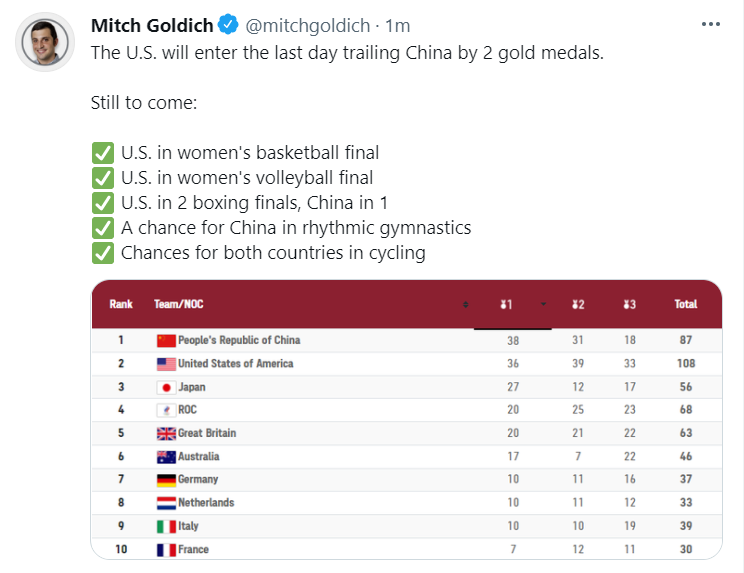Click the green checkmark beside boxing finals line
This screenshot has width=744, height=573.
tap(102, 203)
